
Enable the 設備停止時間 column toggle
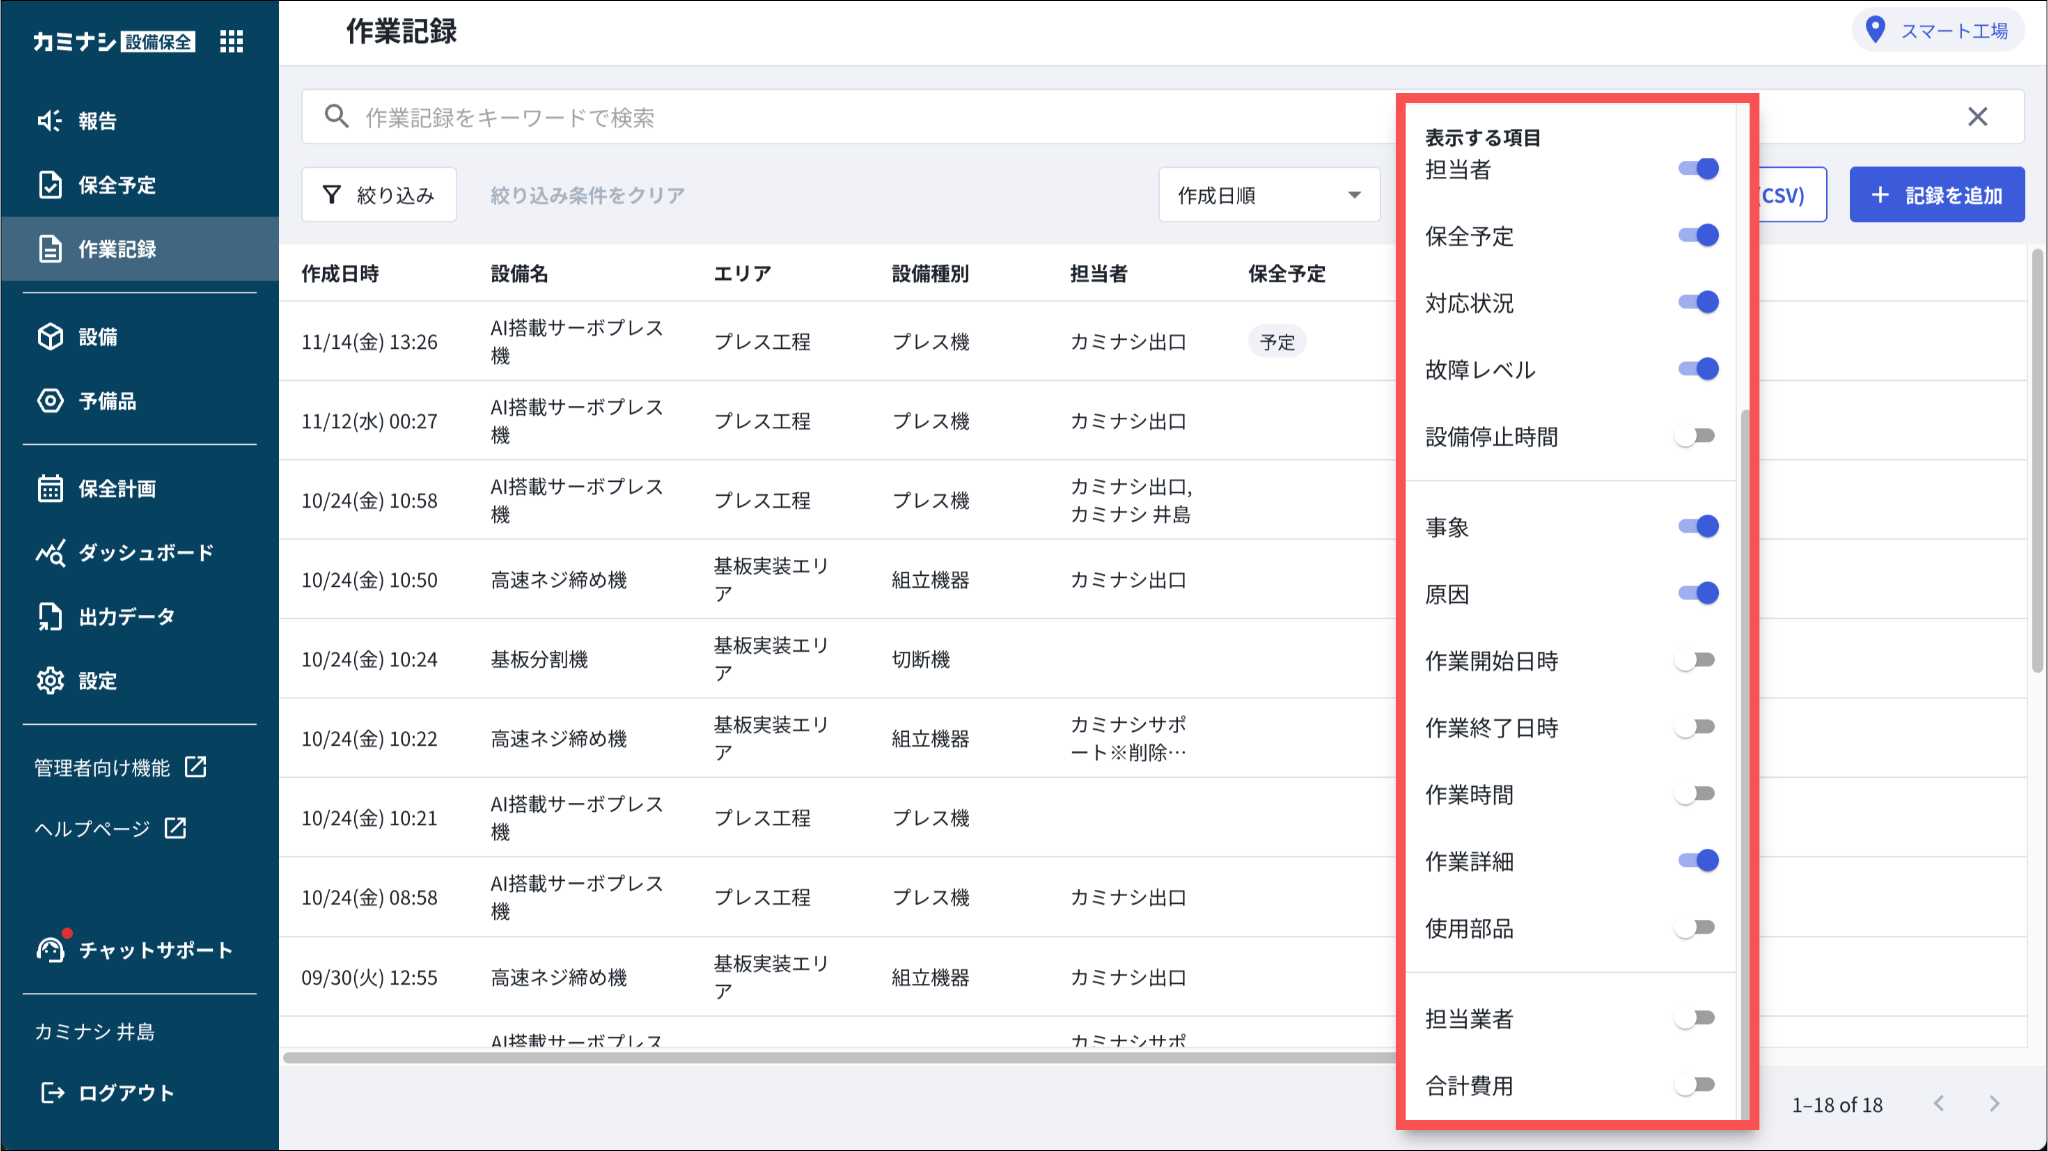tap(1696, 436)
